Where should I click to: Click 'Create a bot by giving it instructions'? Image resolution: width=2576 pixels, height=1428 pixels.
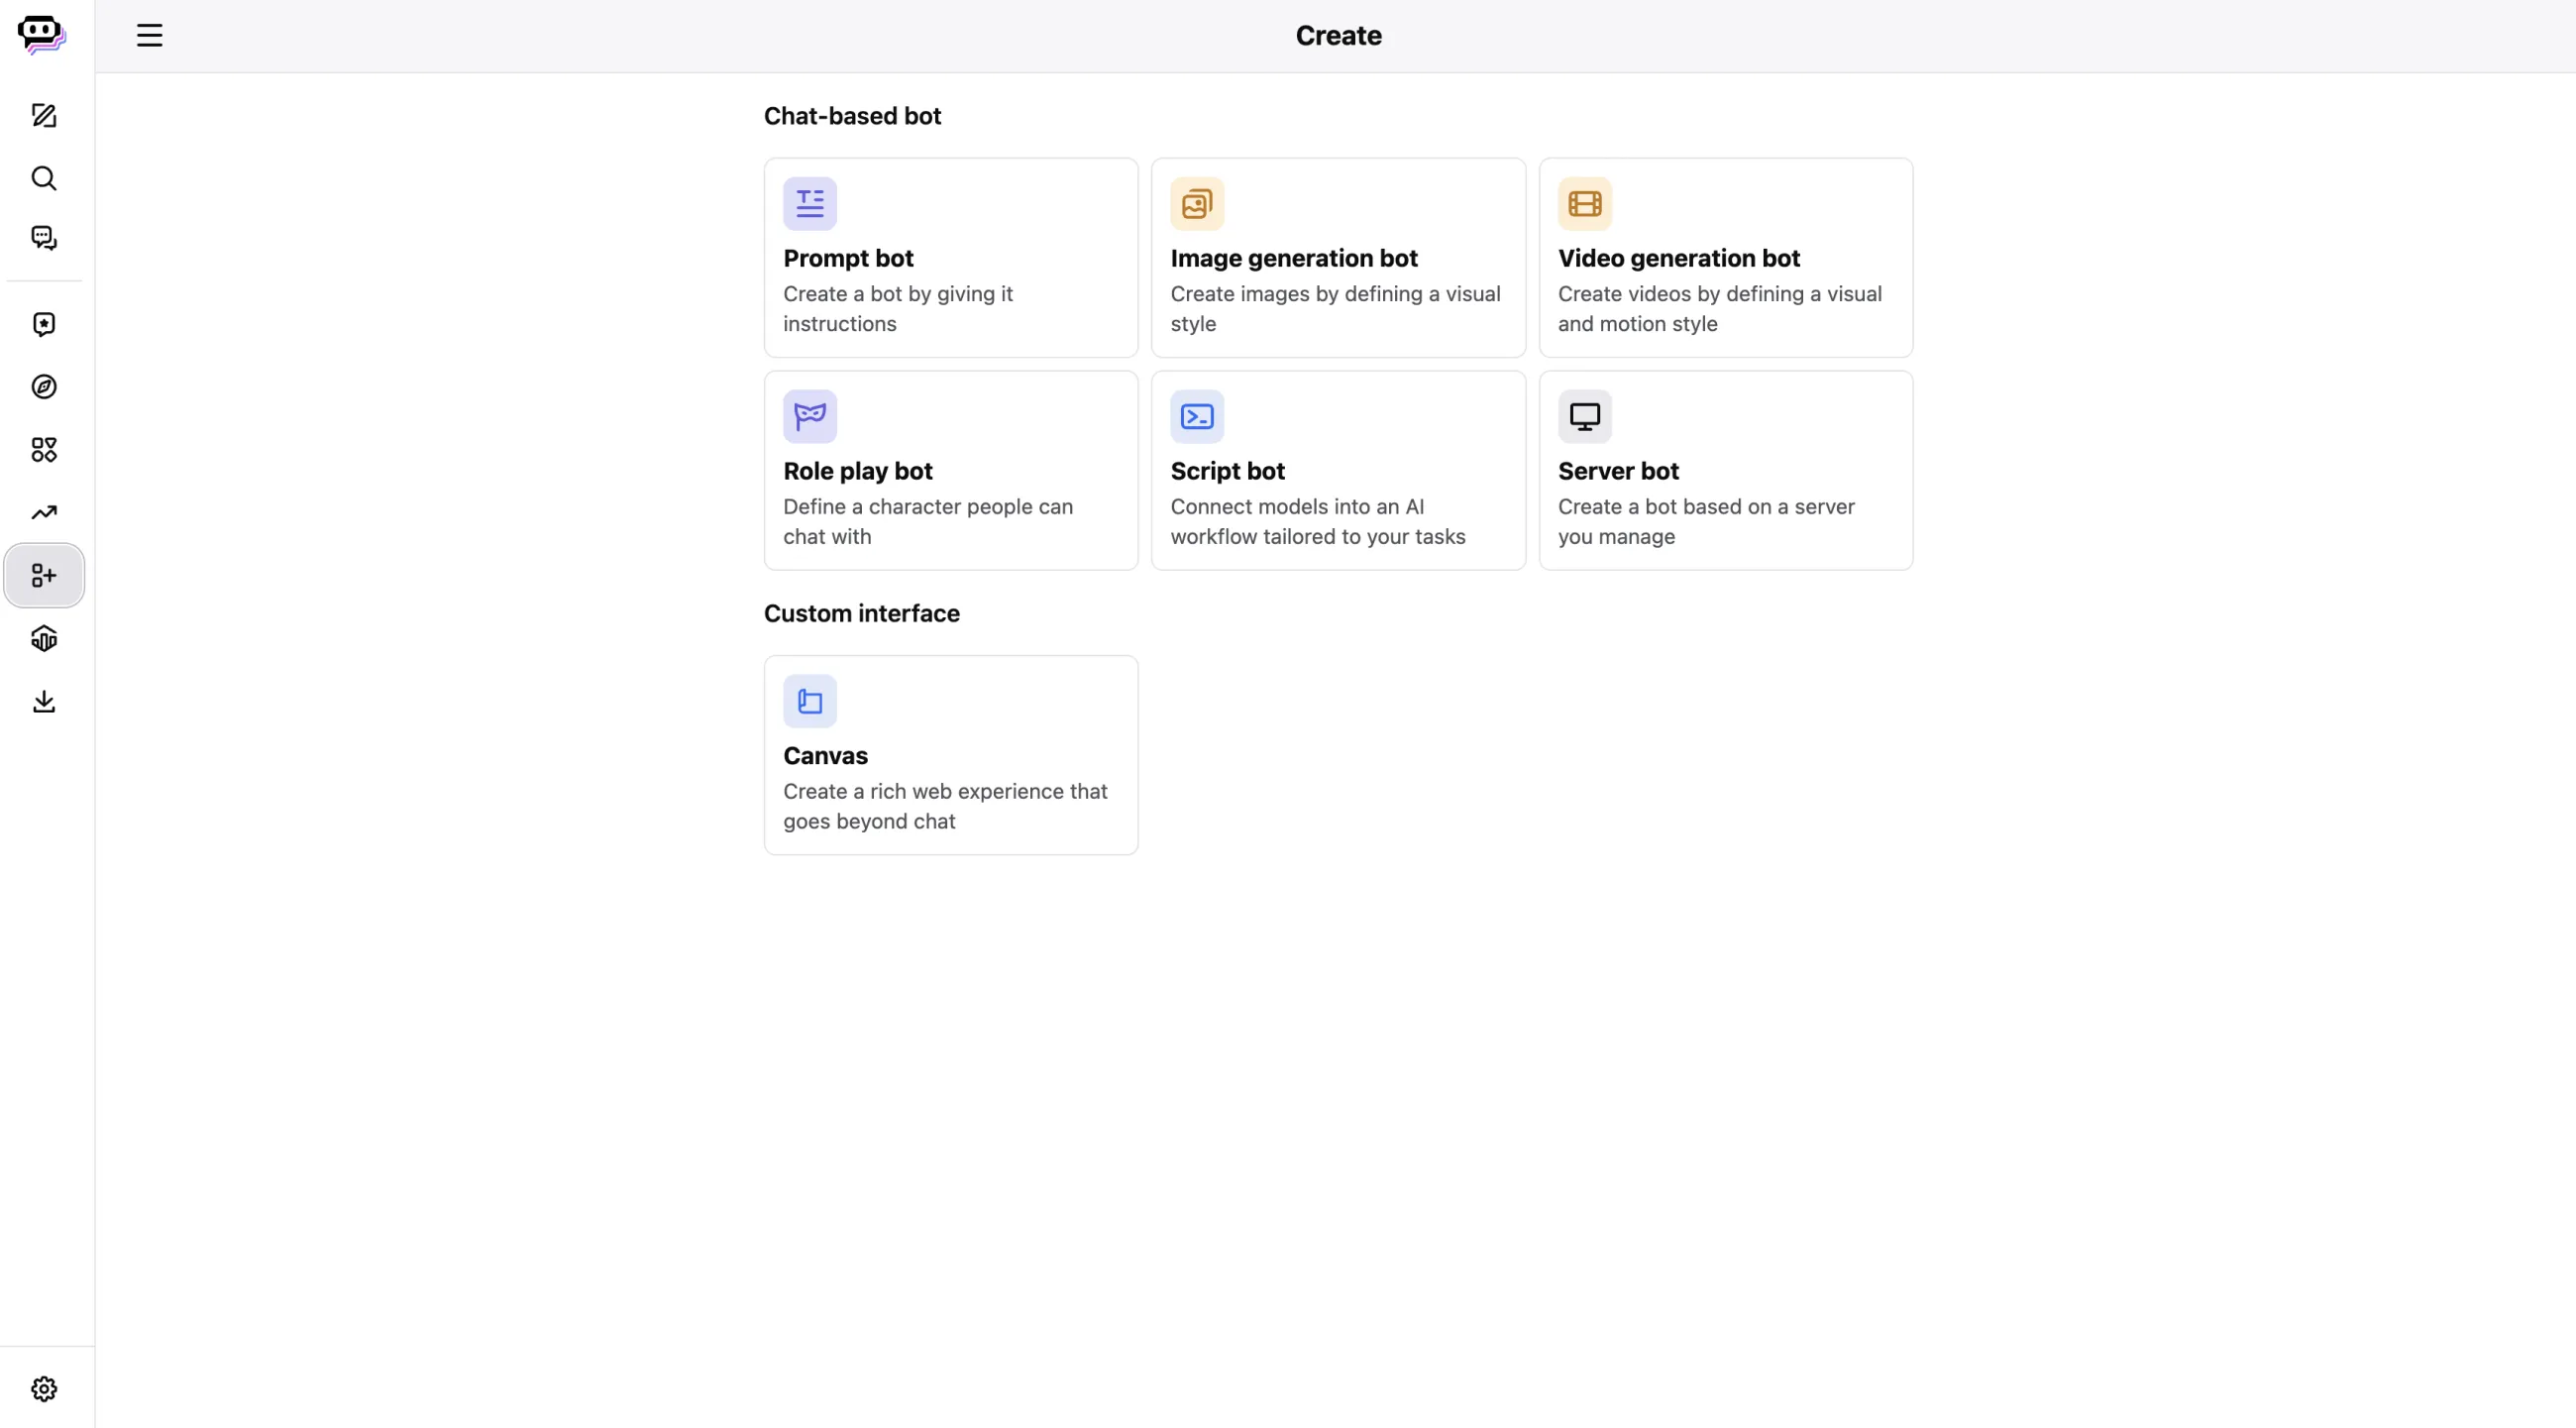click(x=897, y=309)
